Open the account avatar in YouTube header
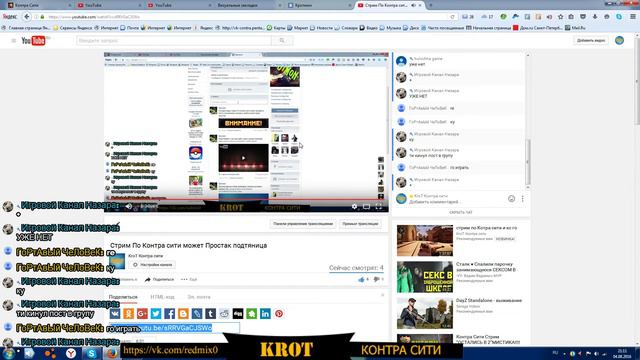 [x=619, y=40]
